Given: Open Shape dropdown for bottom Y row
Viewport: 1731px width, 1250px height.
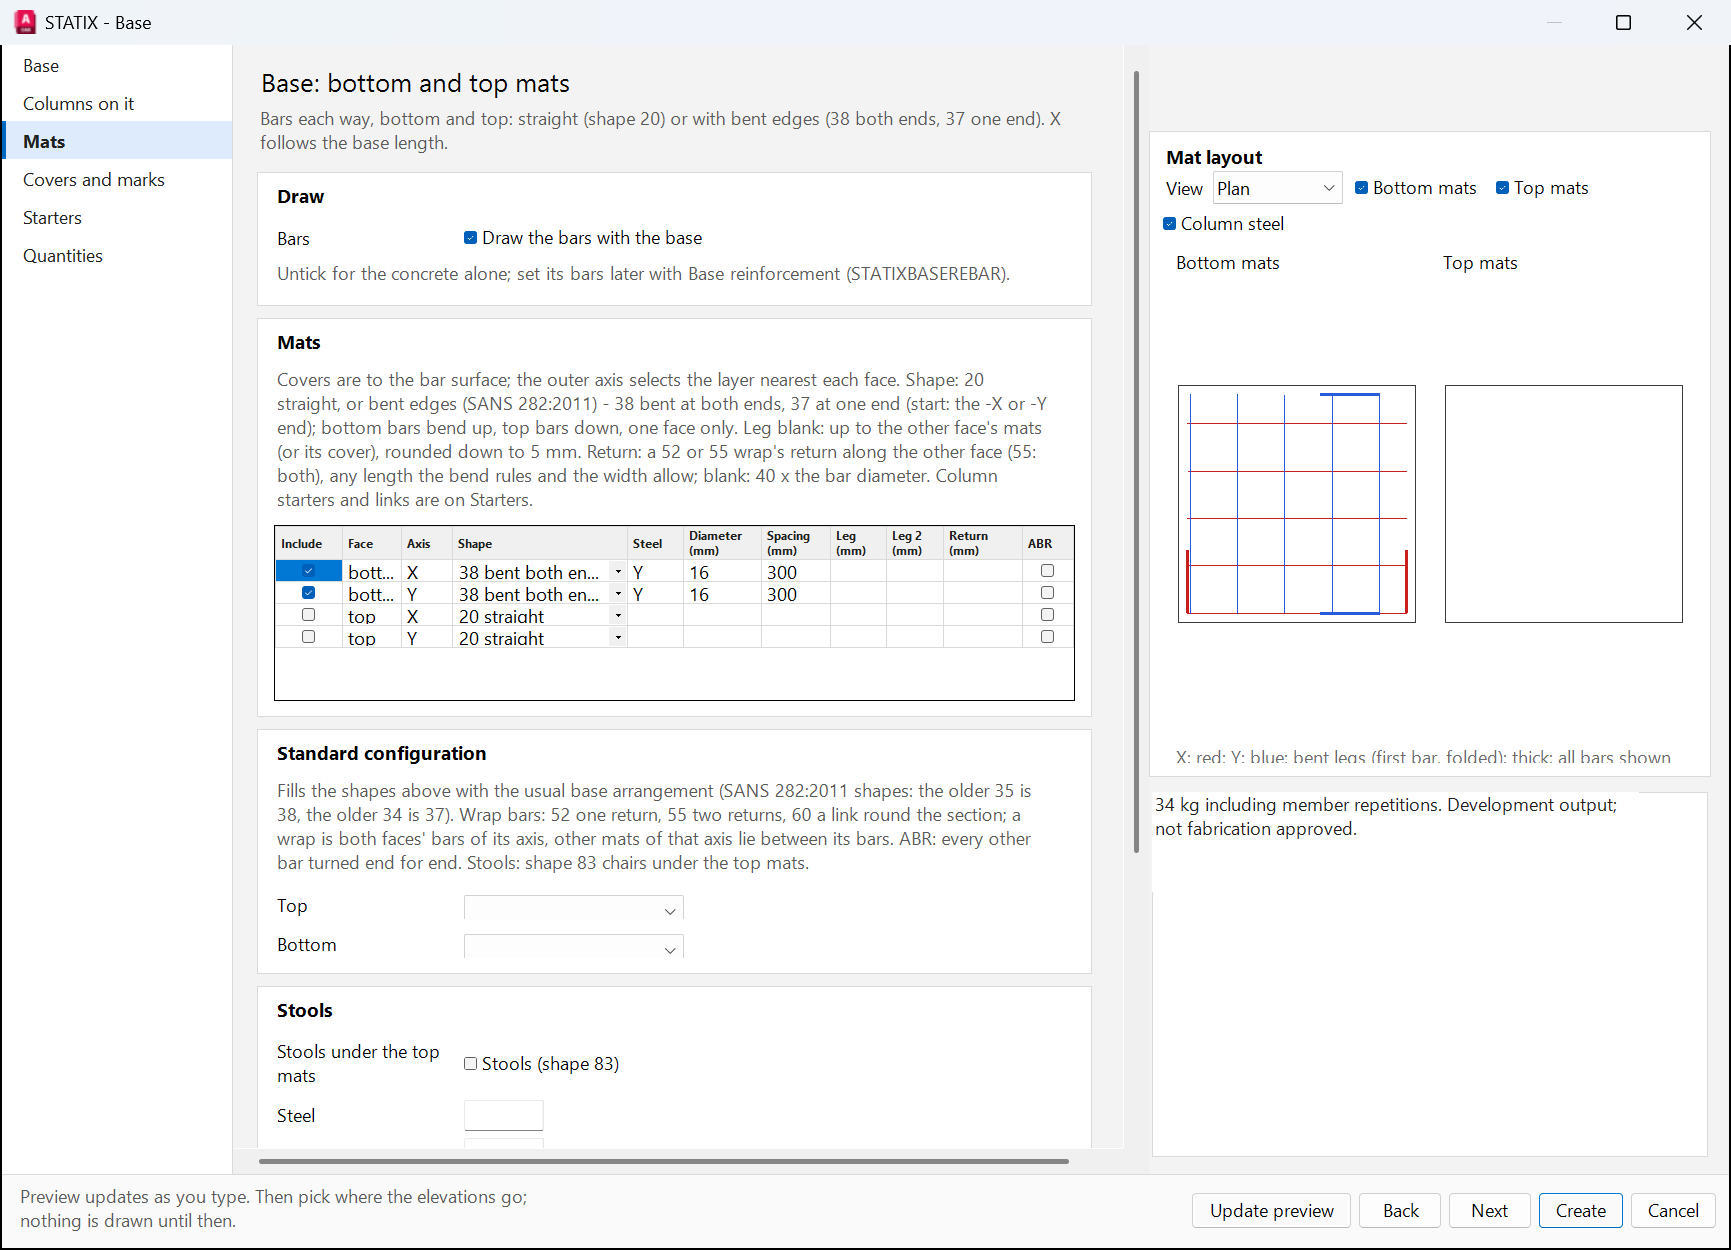Looking at the screenshot, I should coord(618,594).
